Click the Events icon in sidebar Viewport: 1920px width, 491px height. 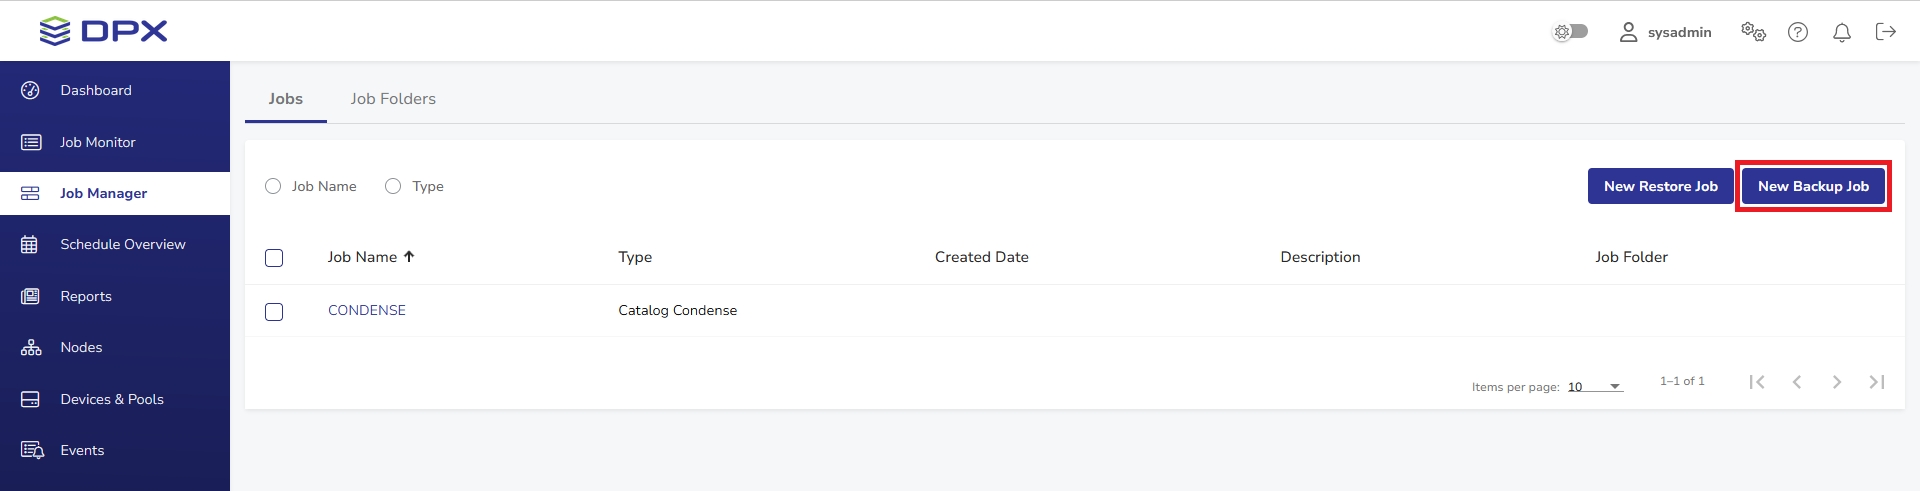32,450
